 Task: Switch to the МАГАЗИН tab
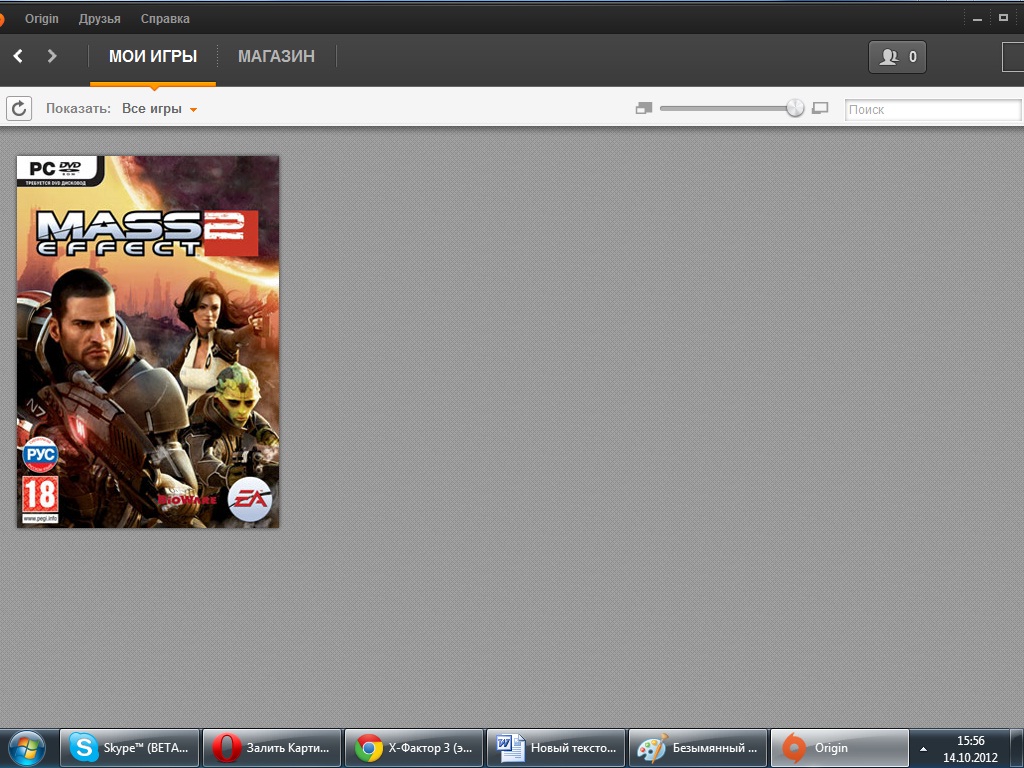pos(276,56)
